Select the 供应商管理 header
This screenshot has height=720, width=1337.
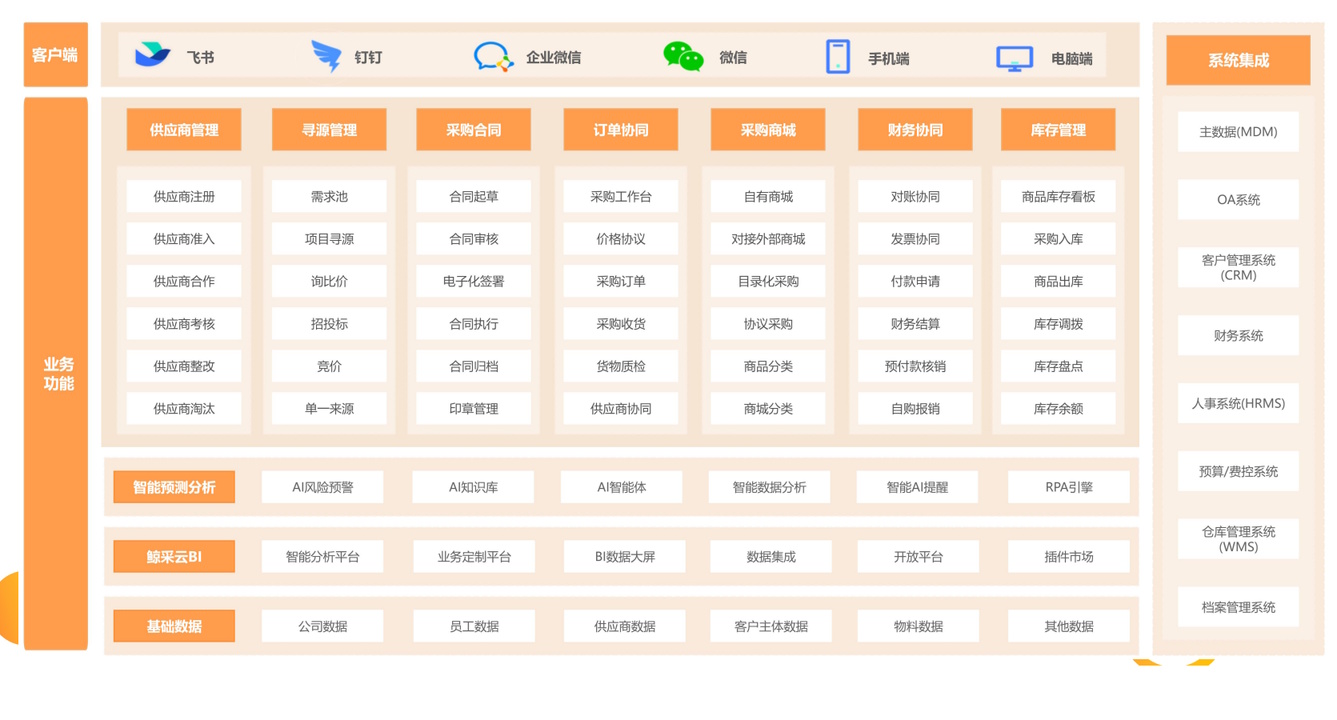184,130
